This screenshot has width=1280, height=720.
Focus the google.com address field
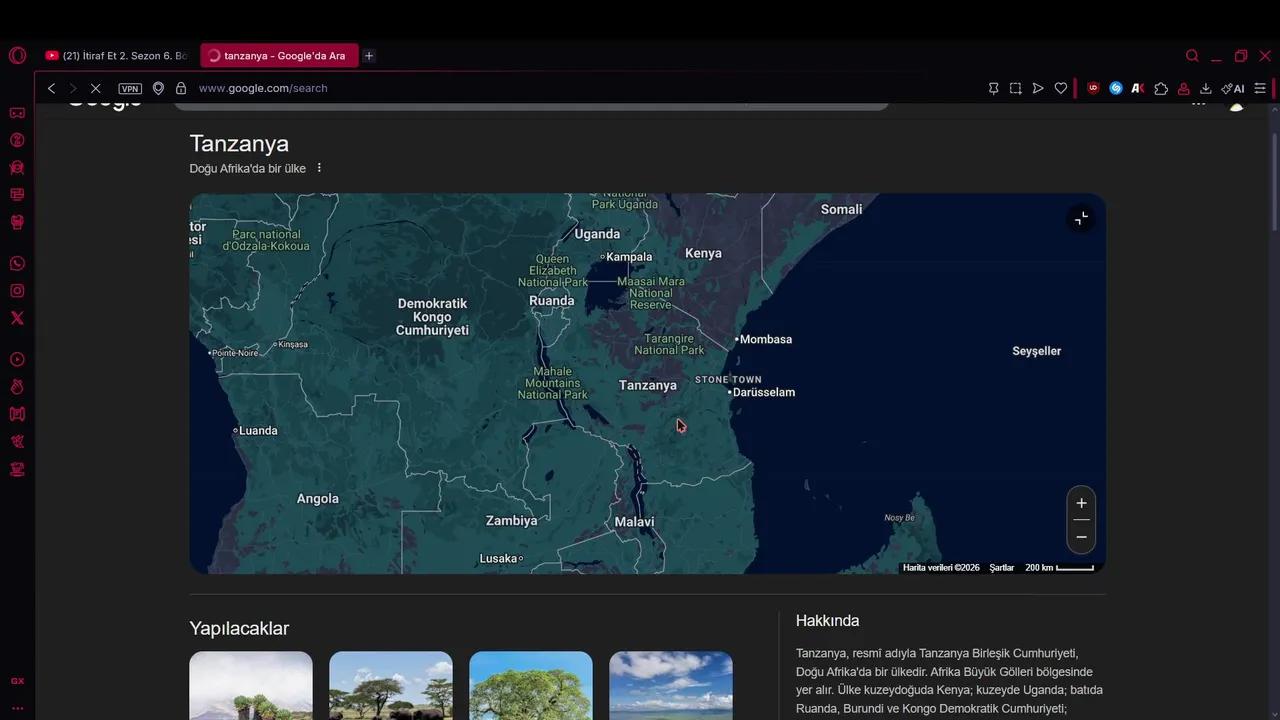coord(263,88)
